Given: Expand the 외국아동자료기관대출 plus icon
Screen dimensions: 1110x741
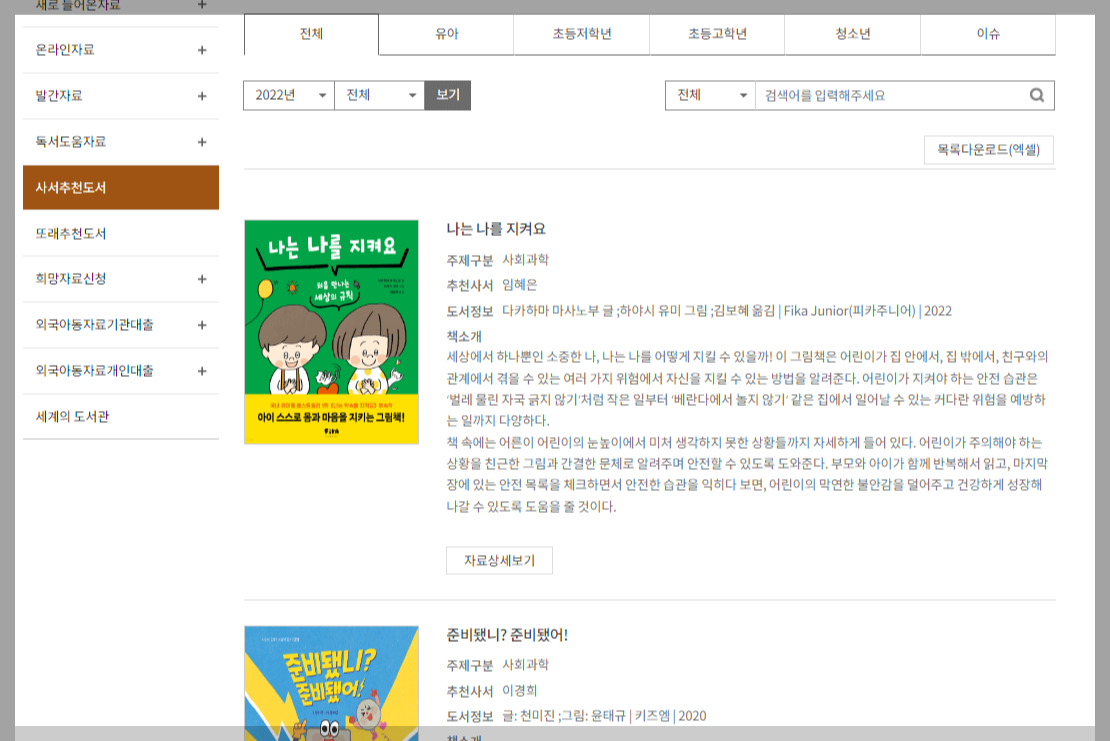Looking at the screenshot, I should [202, 325].
